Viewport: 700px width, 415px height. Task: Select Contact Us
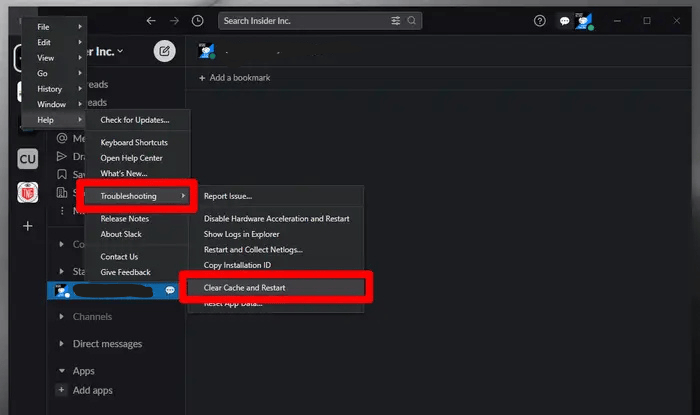pyautogui.click(x=119, y=257)
